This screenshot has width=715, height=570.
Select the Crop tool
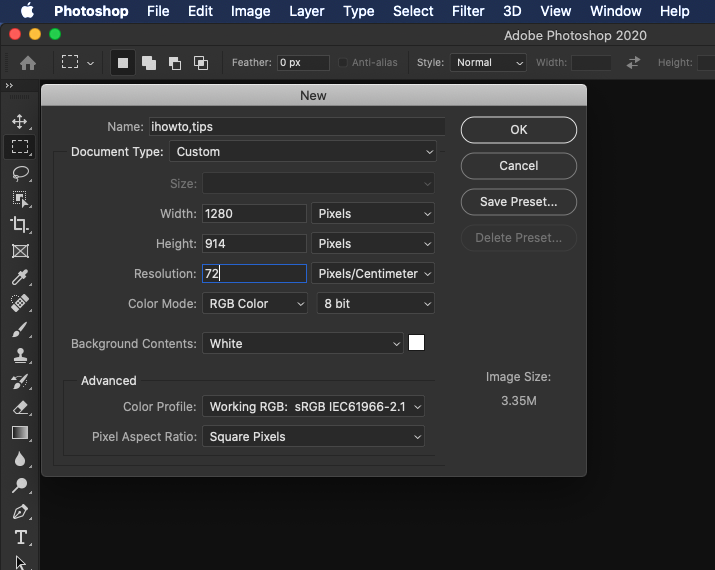point(19,225)
